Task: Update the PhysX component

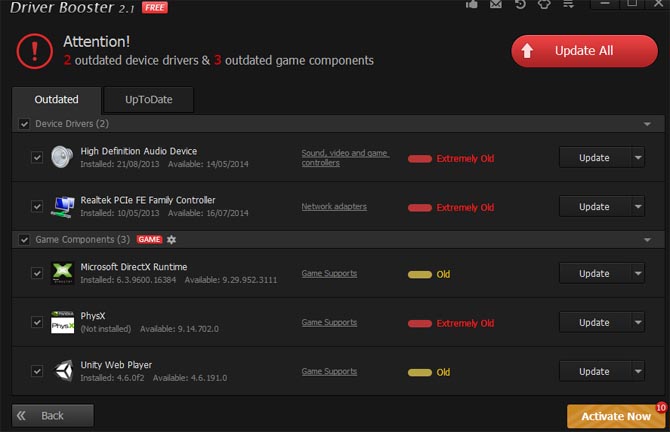Action: click(x=594, y=323)
